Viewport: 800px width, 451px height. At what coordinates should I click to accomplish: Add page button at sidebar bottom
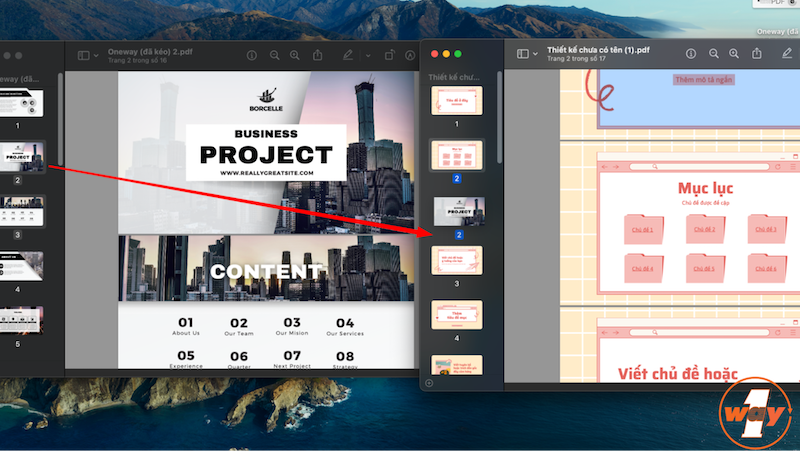(x=429, y=383)
